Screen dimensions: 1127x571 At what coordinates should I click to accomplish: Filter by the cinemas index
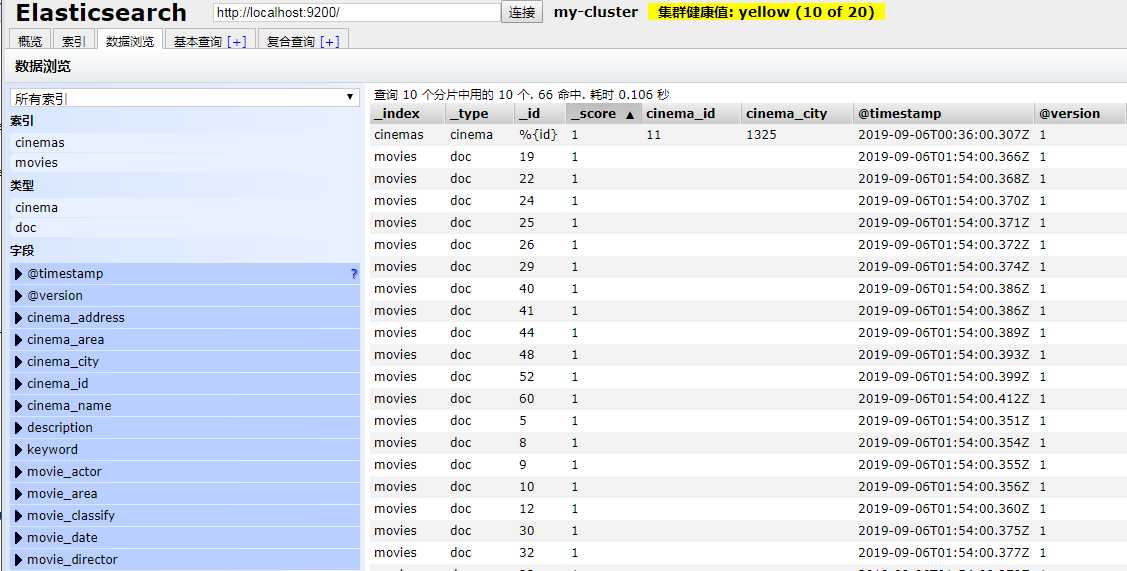click(185, 142)
